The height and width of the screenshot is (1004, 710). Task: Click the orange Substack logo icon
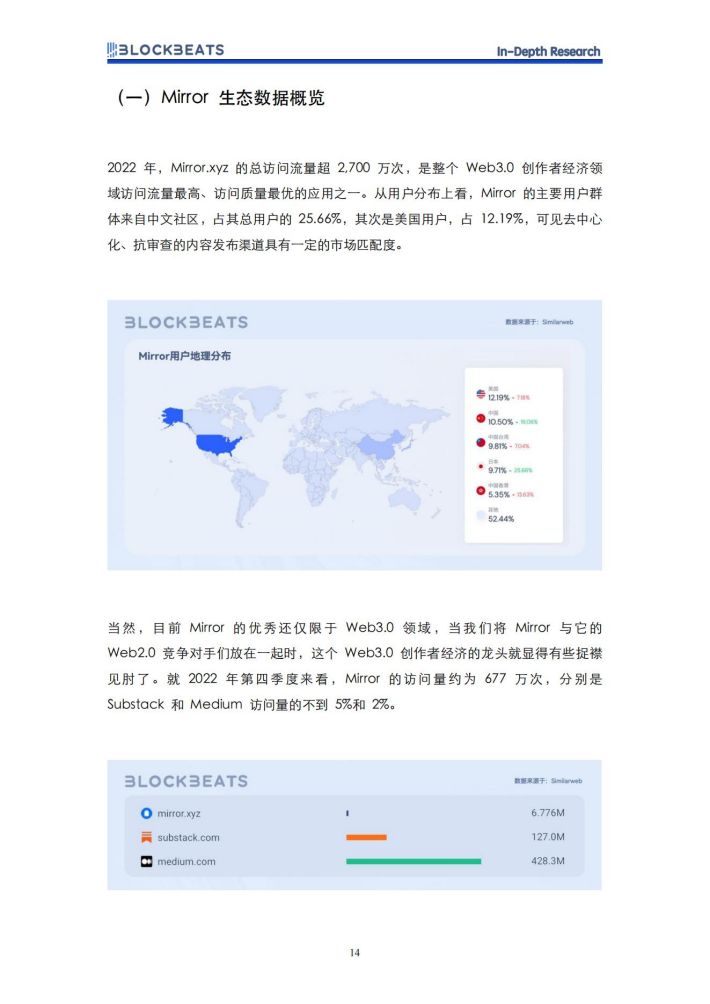[x=147, y=837]
